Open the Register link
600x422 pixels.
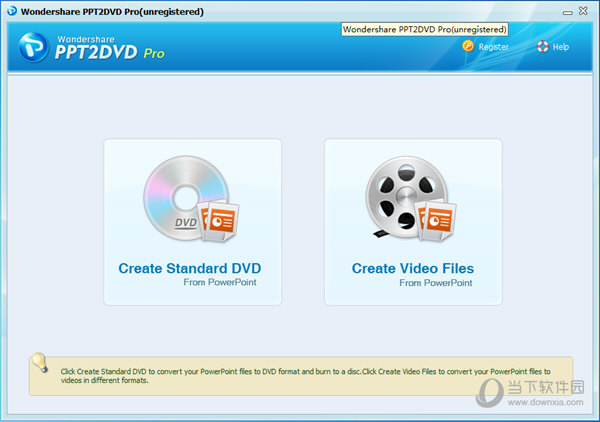tap(493, 47)
